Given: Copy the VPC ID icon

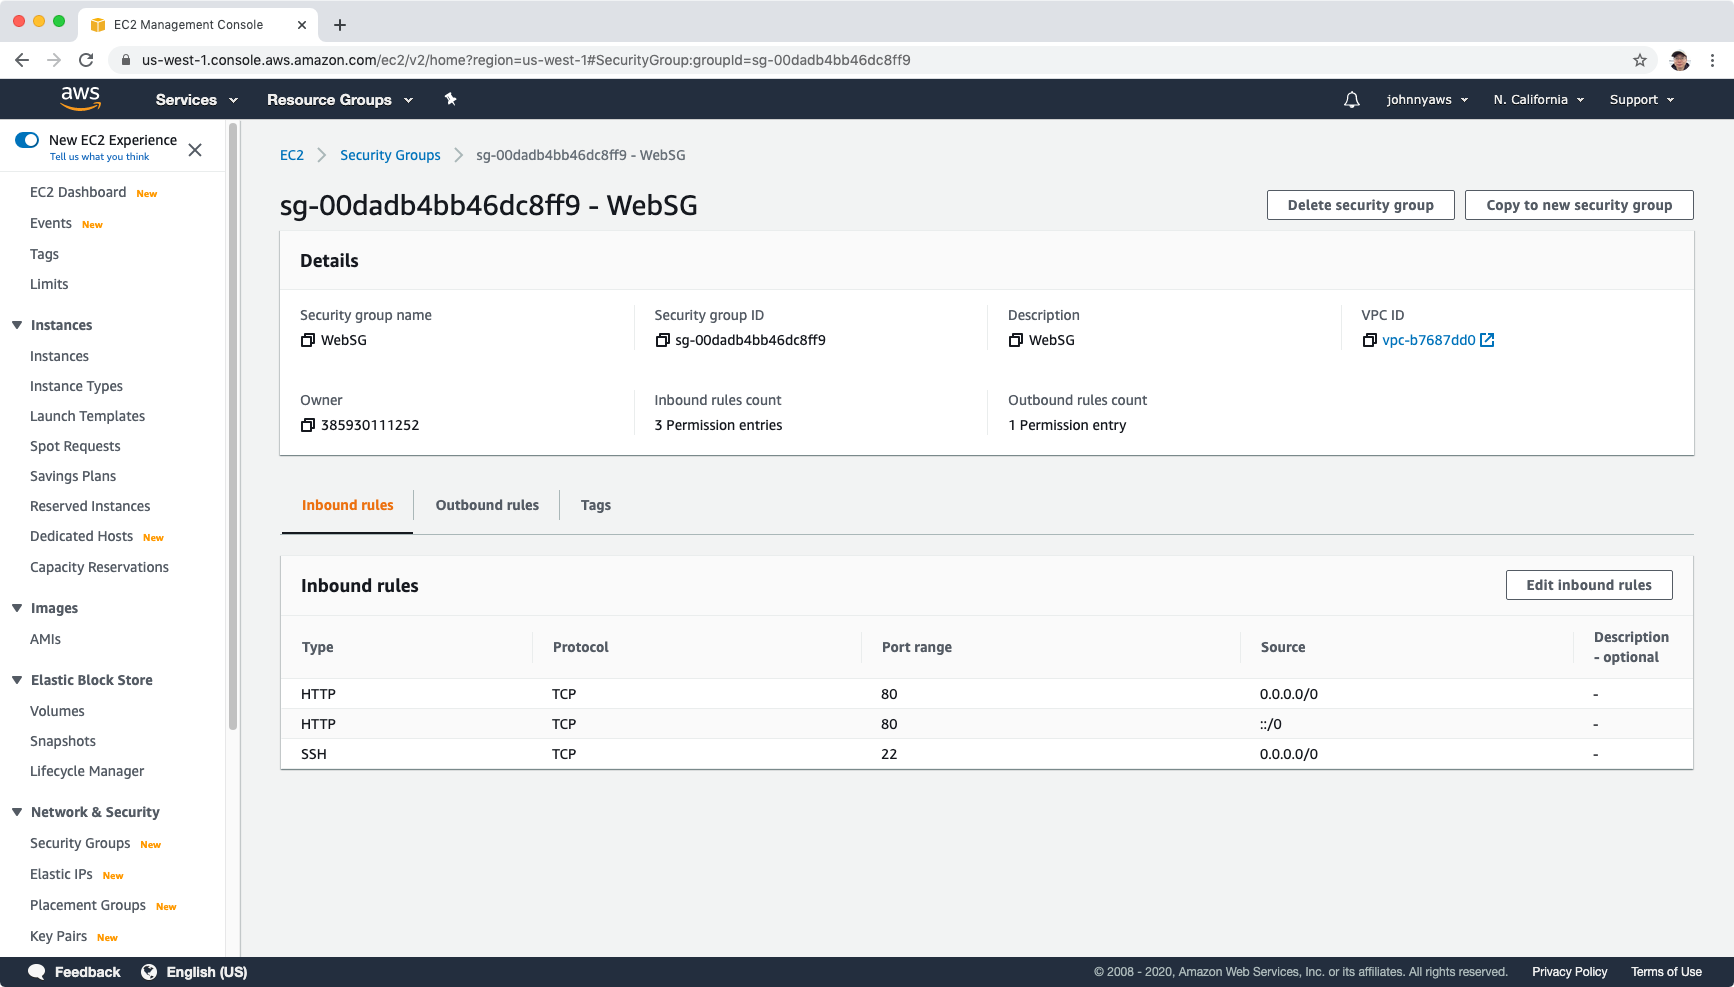Looking at the screenshot, I should (x=1370, y=340).
